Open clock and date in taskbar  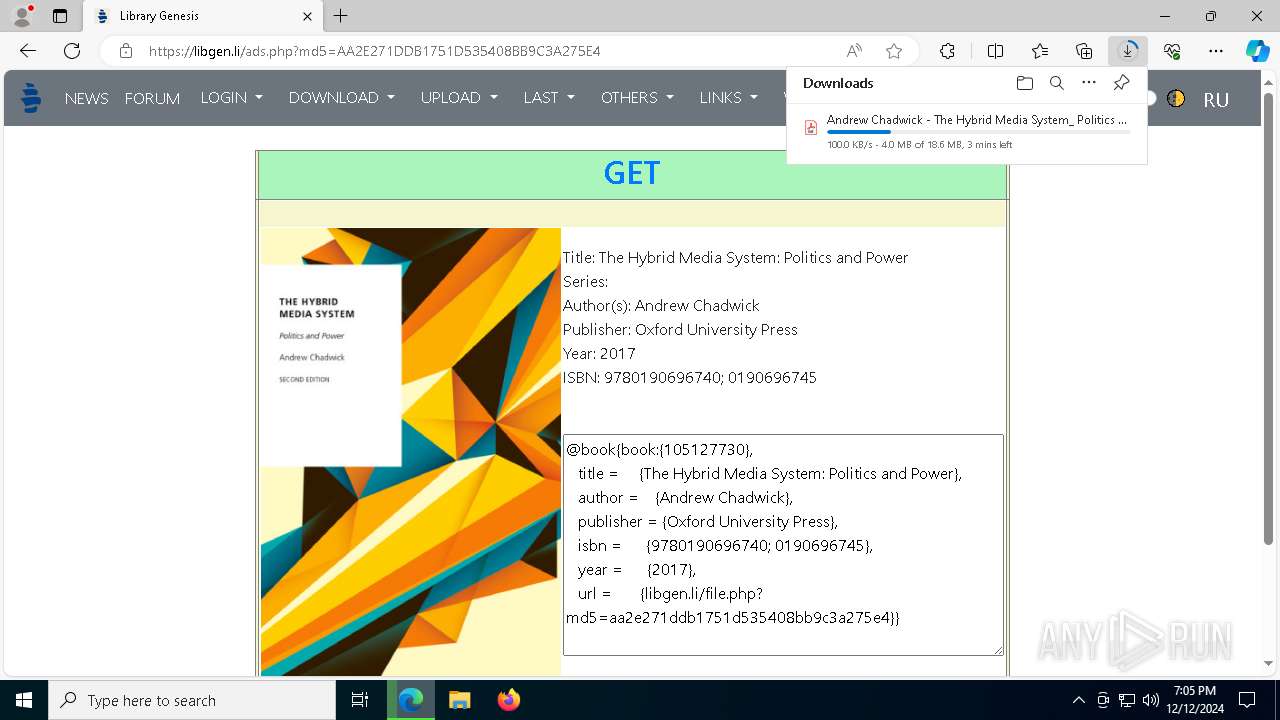[x=1195, y=700]
